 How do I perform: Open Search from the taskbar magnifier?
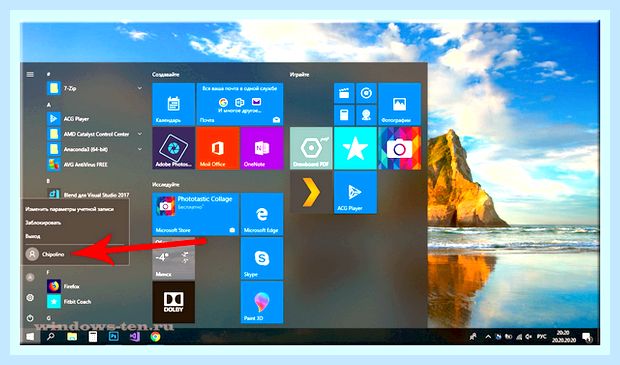click(x=51, y=337)
